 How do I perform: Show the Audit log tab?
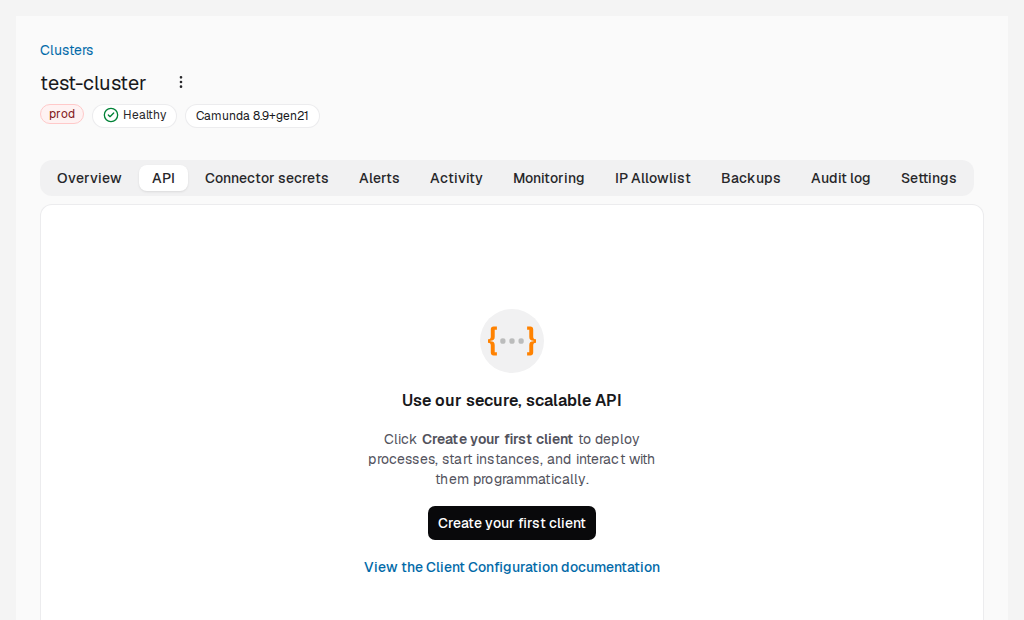[840, 178]
